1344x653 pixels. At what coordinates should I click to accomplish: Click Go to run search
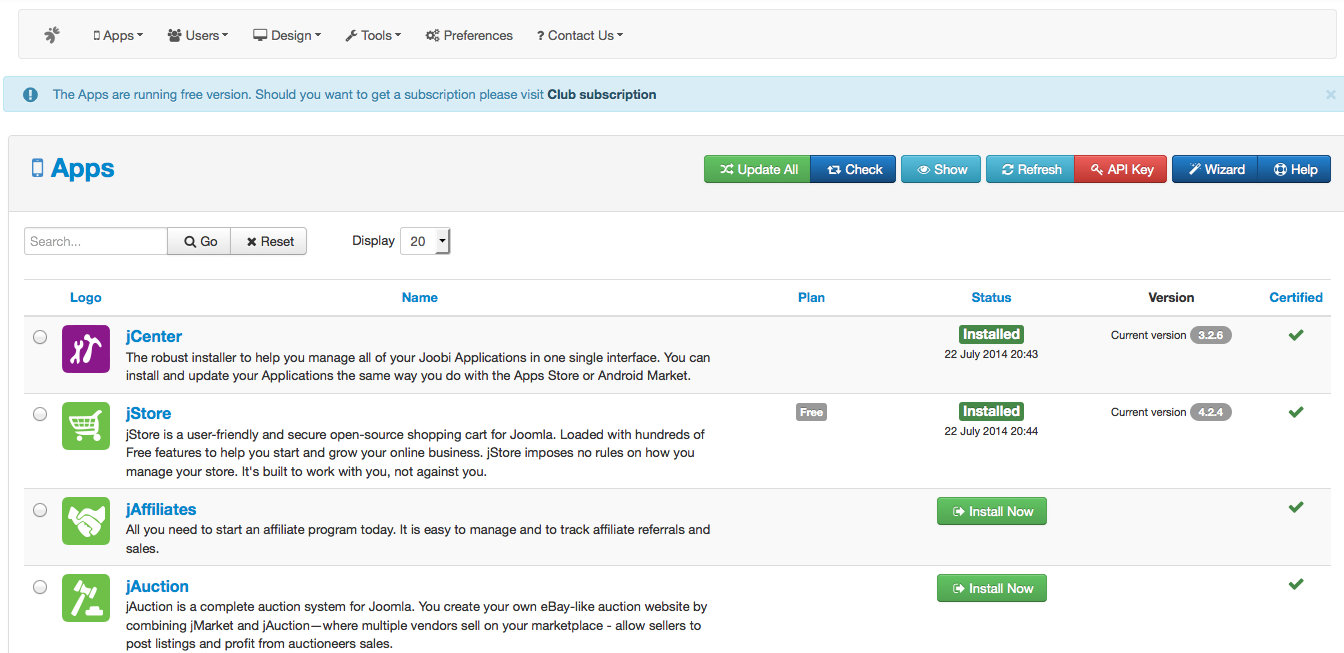click(199, 241)
